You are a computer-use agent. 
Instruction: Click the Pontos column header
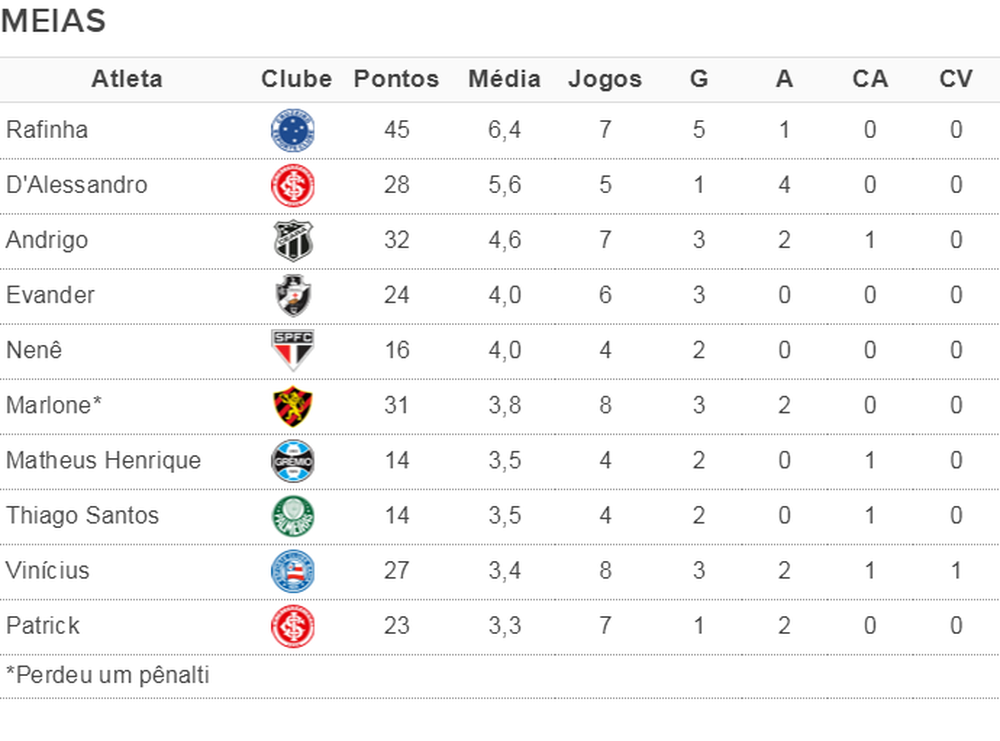(396, 79)
